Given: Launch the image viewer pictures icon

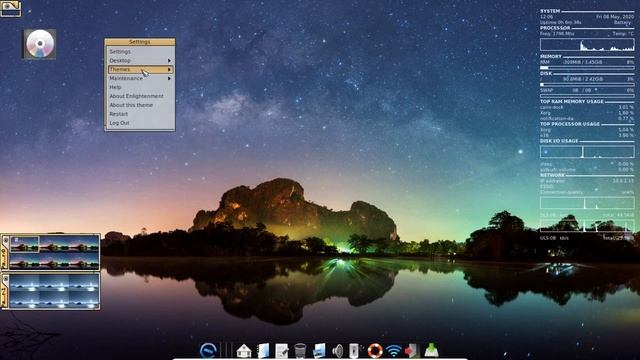Looking at the screenshot, I should (319, 351).
